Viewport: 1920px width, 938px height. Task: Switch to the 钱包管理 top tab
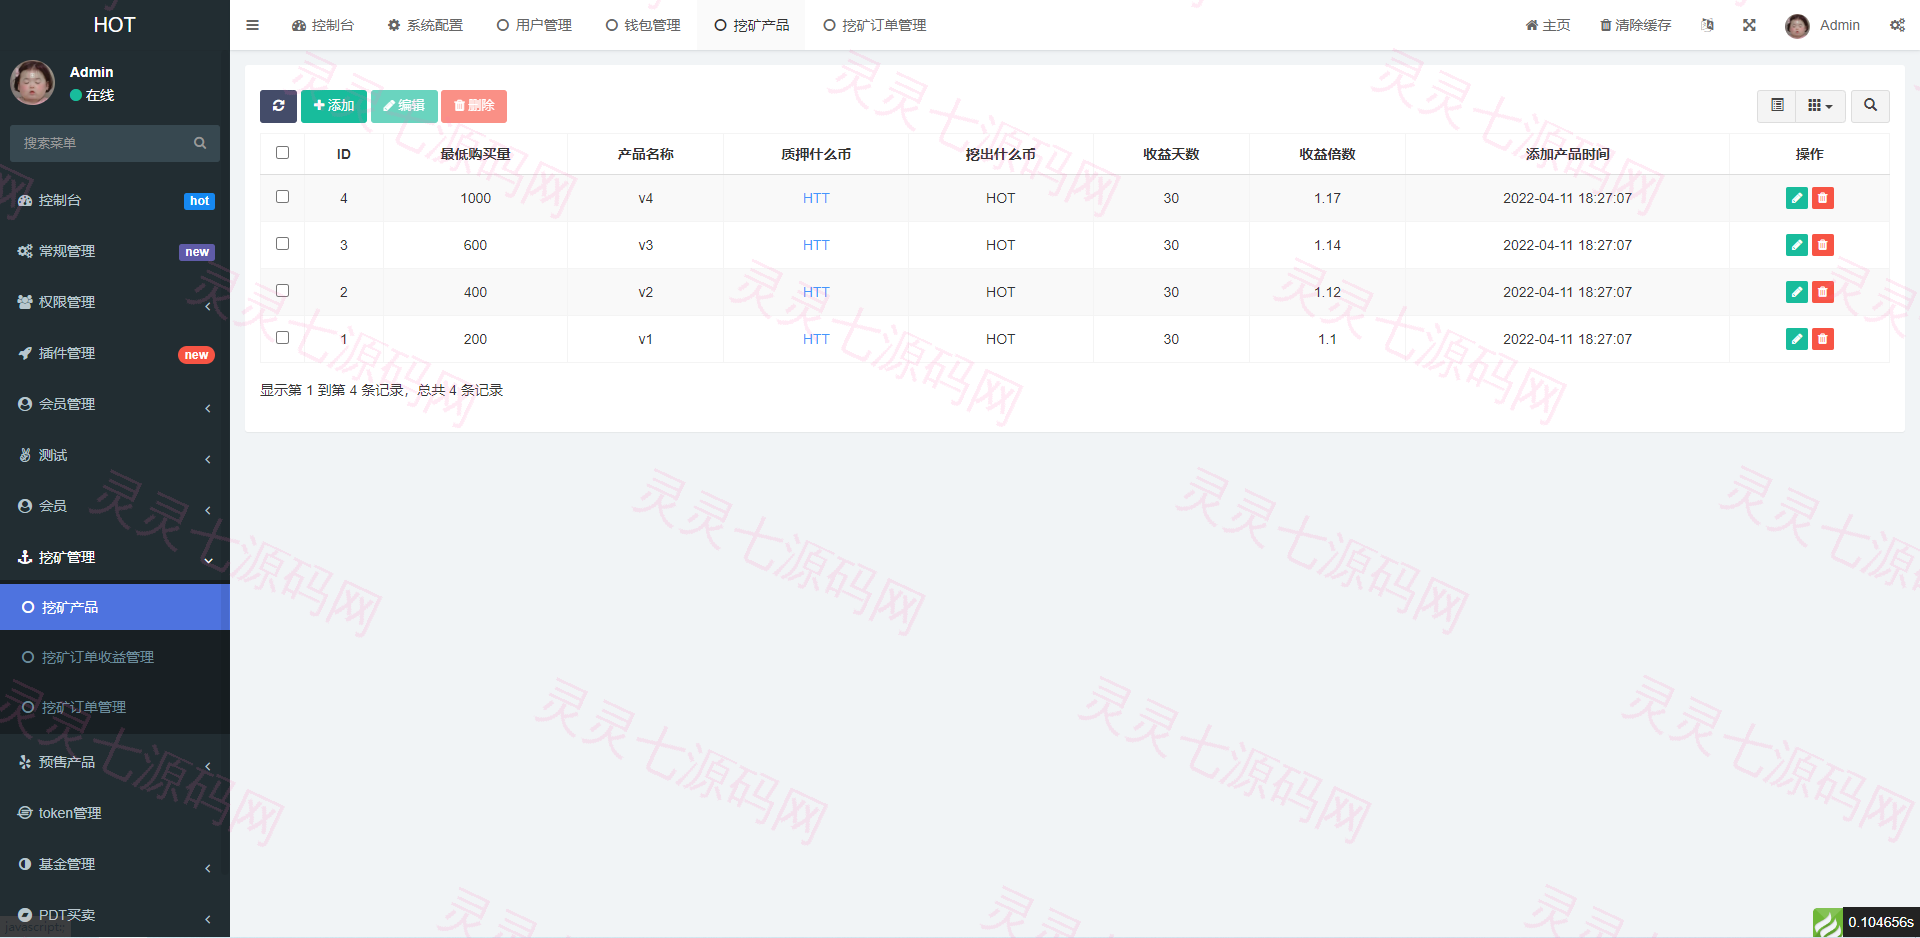(643, 25)
